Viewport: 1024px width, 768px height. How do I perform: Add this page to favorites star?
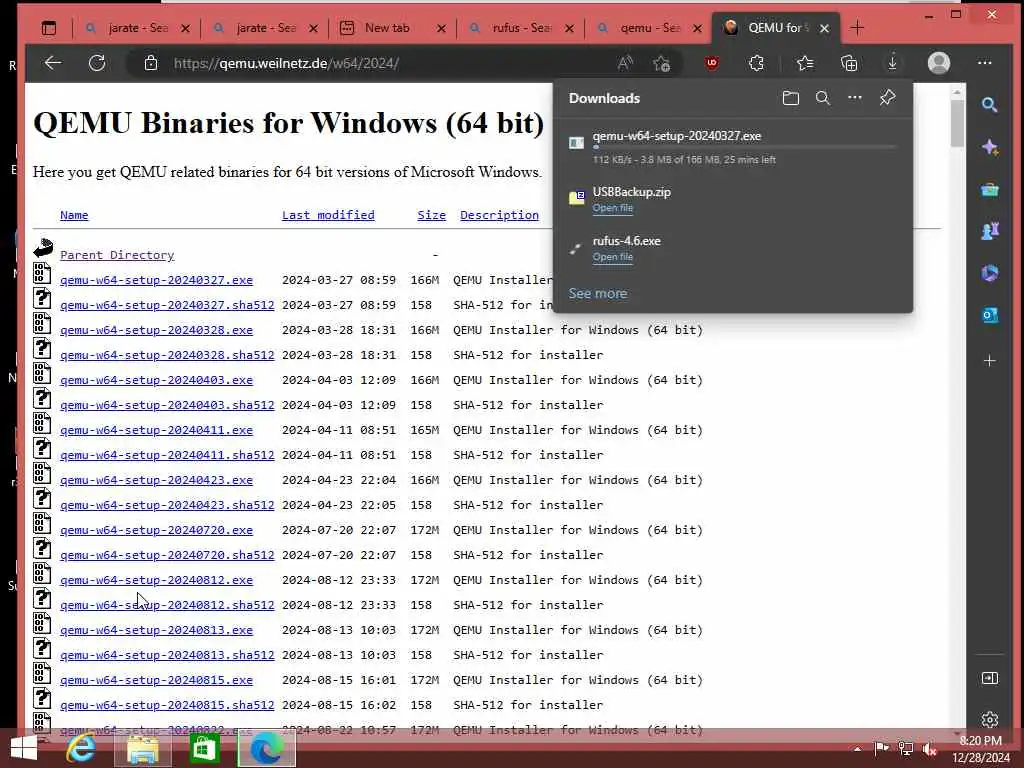[662, 63]
